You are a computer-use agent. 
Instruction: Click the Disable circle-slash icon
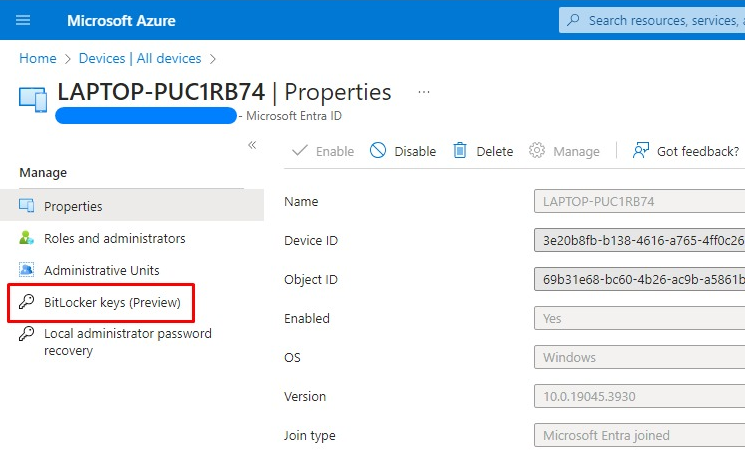pyautogui.click(x=378, y=150)
